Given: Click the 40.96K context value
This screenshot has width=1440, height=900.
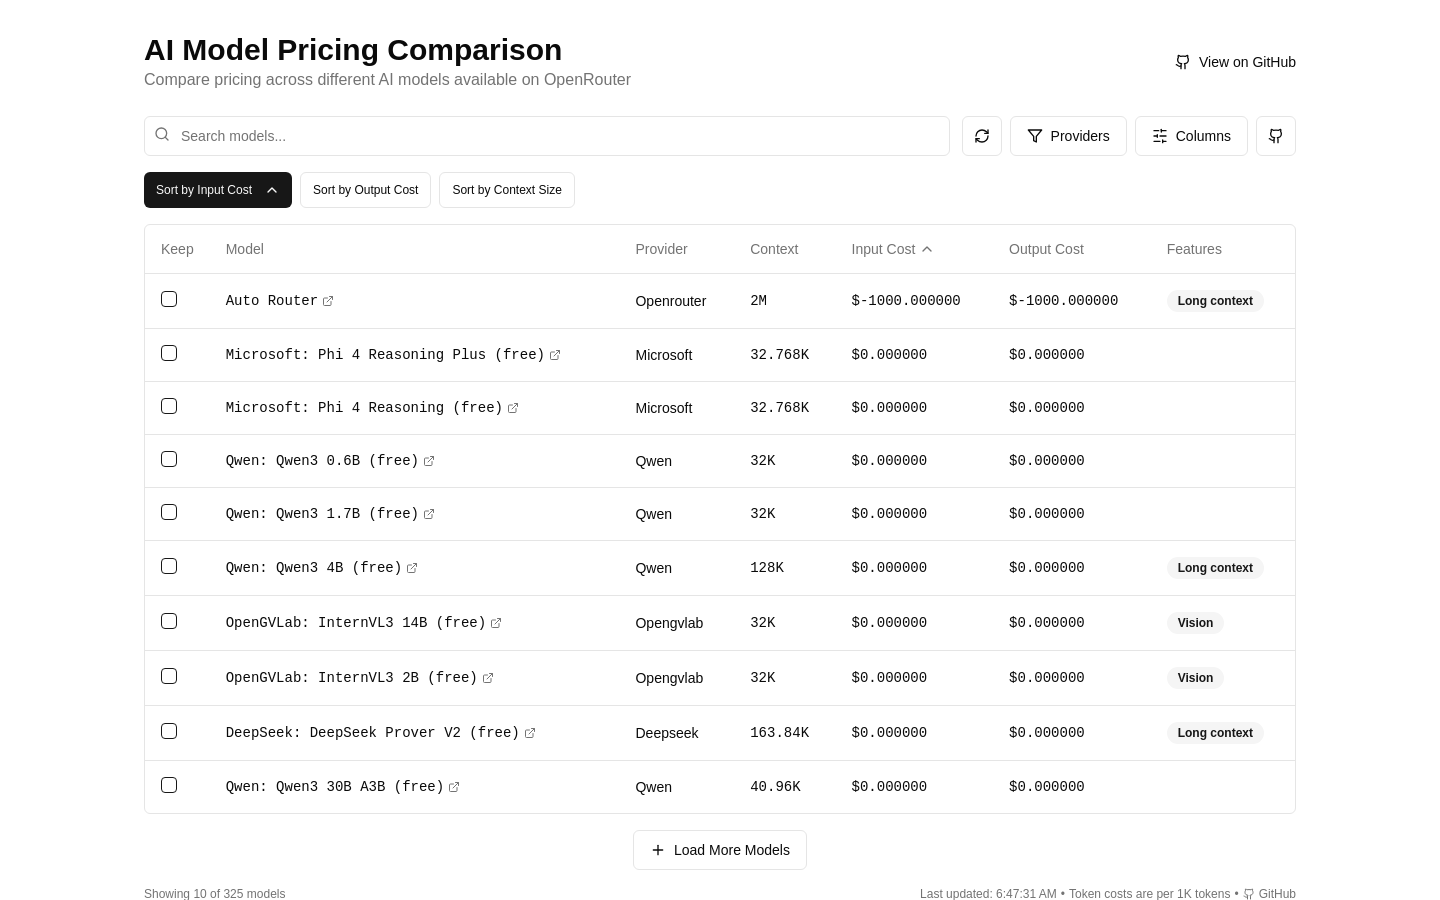Looking at the screenshot, I should 776,787.
